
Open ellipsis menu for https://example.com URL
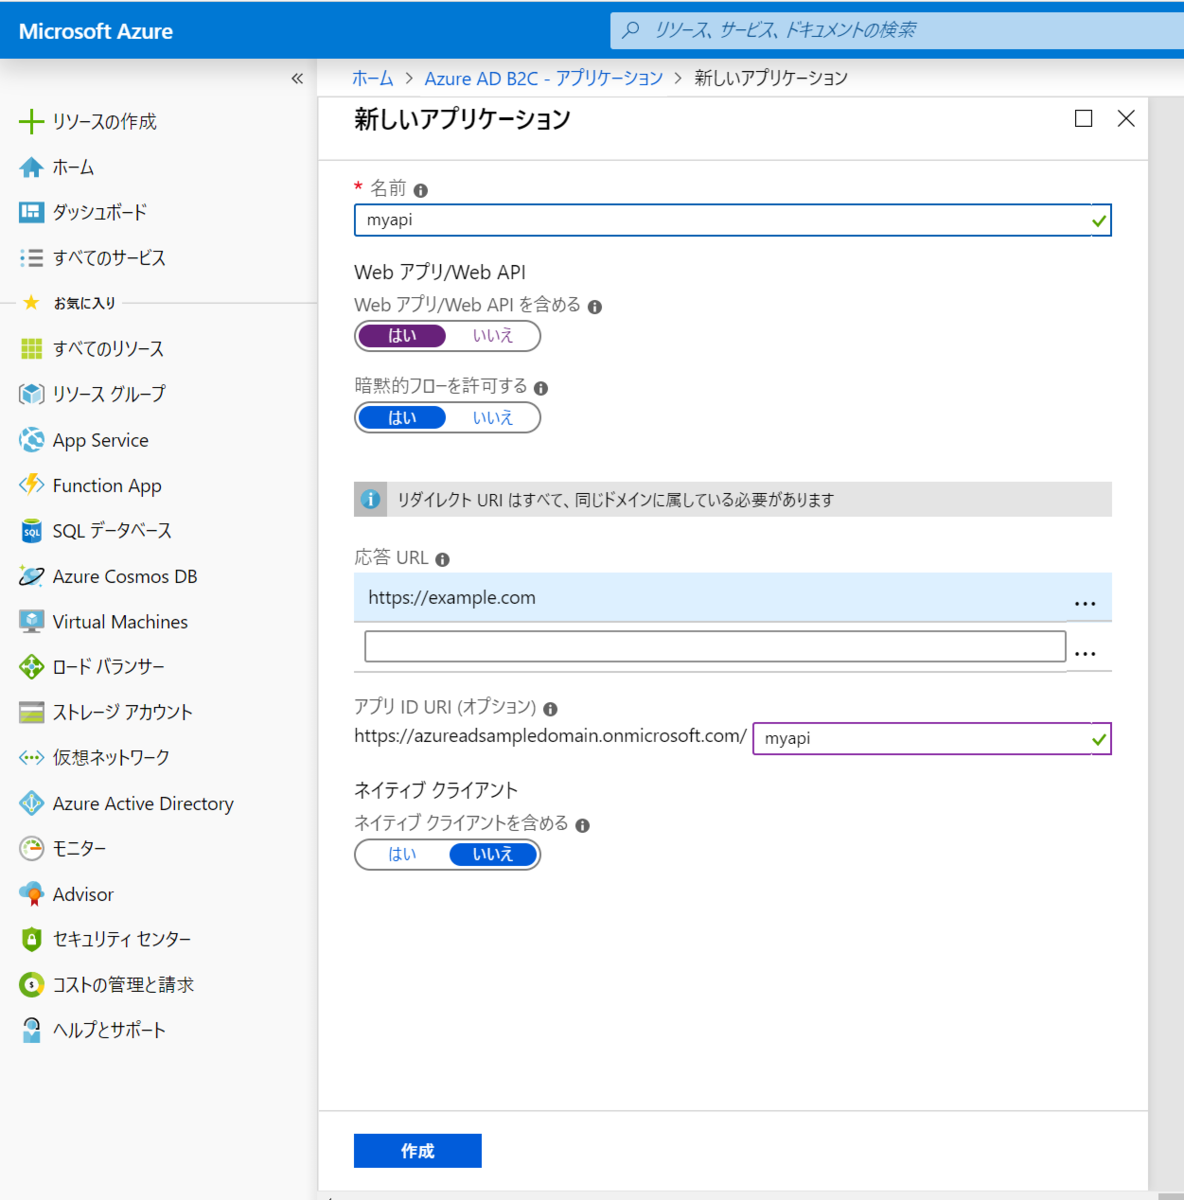(x=1085, y=603)
